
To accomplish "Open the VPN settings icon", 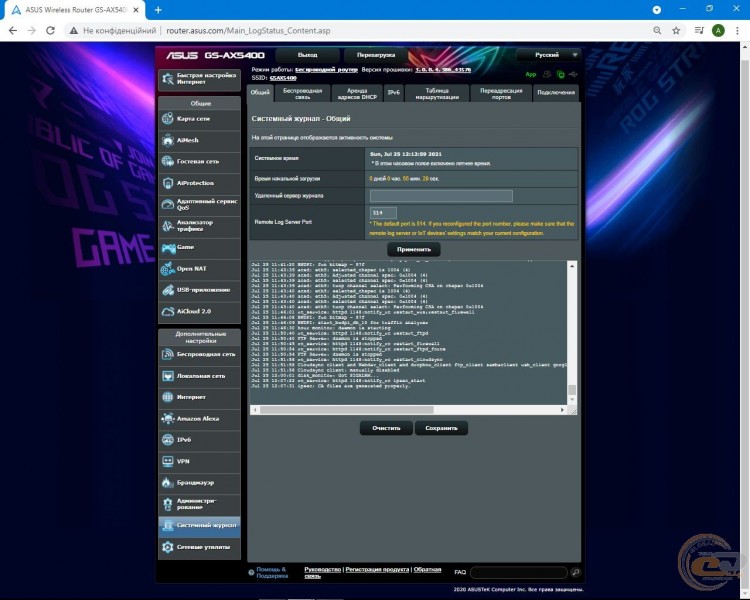I will 167,461.
